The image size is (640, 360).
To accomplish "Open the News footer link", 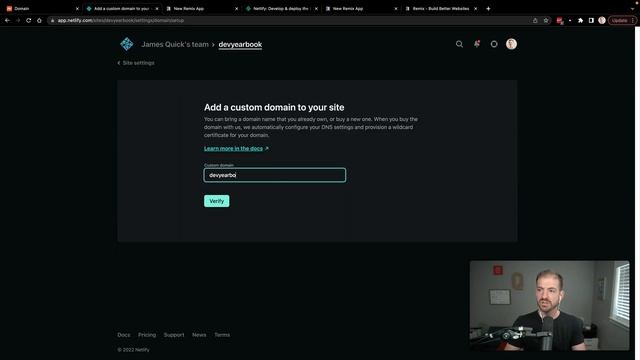I will coord(199,335).
